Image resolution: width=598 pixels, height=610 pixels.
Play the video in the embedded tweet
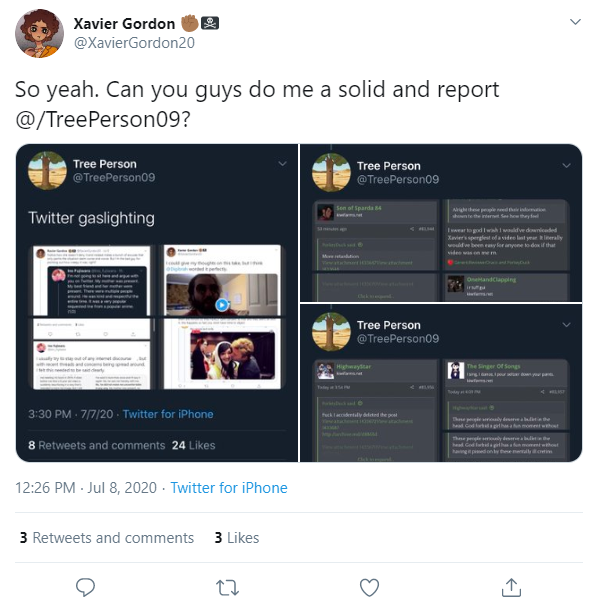pos(222,305)
